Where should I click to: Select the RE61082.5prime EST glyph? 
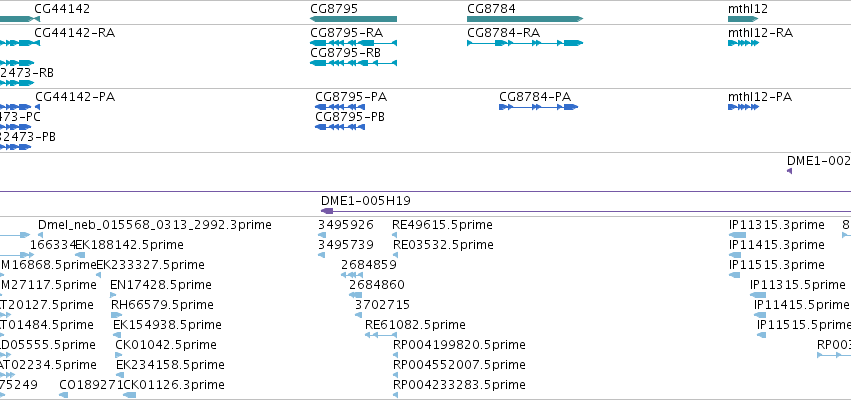379,335
